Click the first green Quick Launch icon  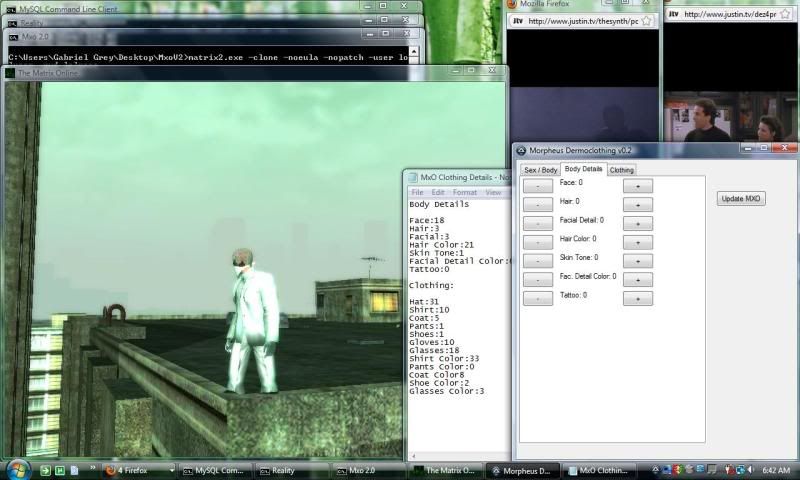coord(45,471)
